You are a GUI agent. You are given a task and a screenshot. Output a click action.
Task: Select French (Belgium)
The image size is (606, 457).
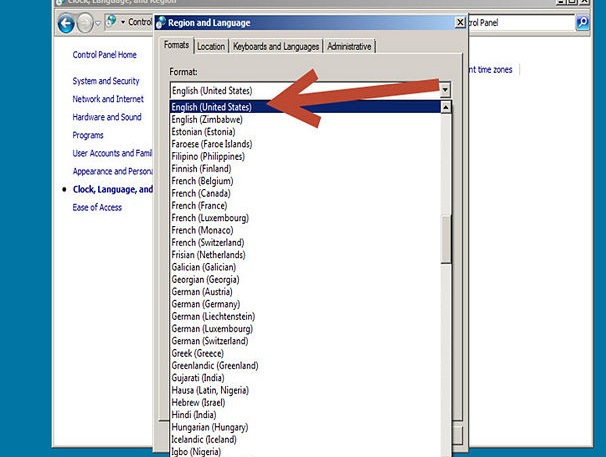click(x=305, y=181)
